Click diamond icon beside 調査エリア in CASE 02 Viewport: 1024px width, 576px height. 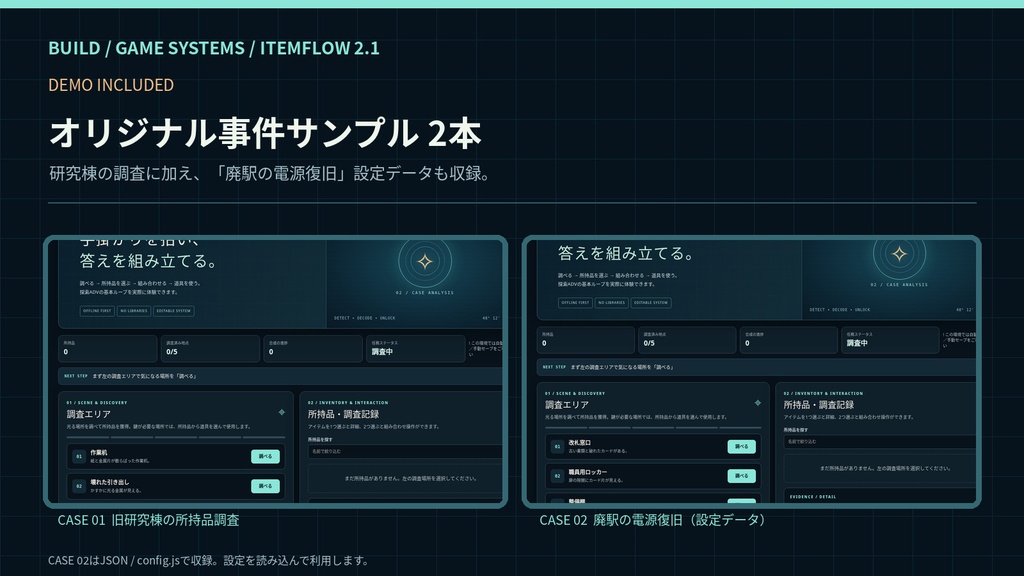(x=758, y=403)
